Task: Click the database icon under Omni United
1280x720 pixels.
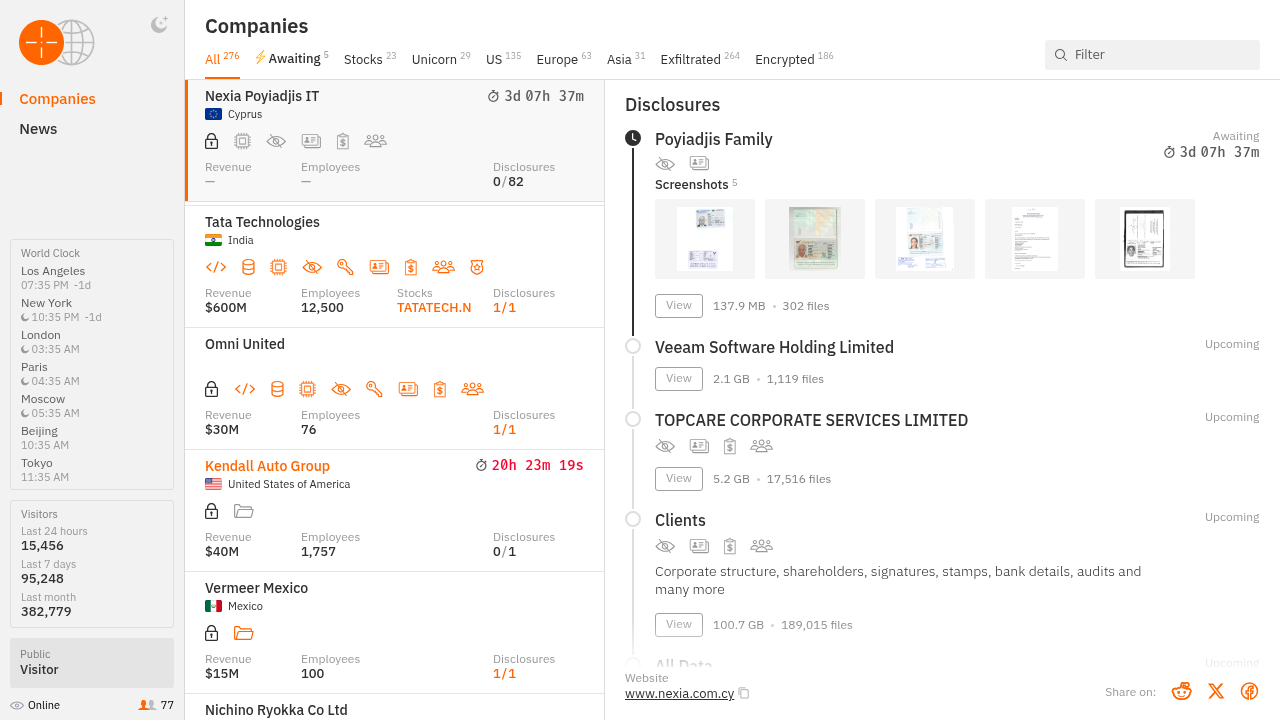Action: [277, 389]
